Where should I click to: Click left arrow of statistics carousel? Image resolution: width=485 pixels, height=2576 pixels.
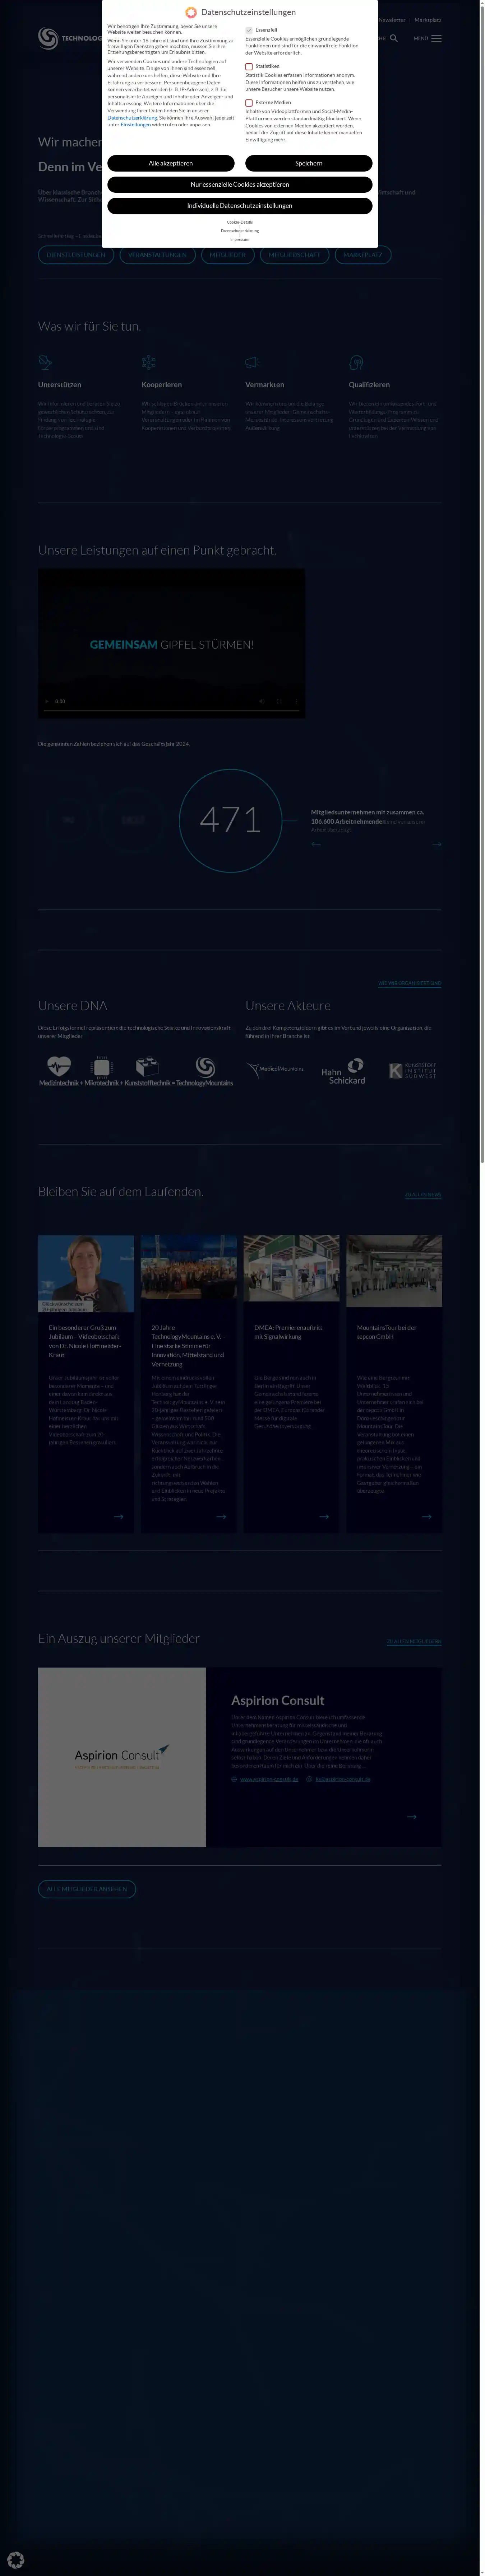tap(316, 844)
